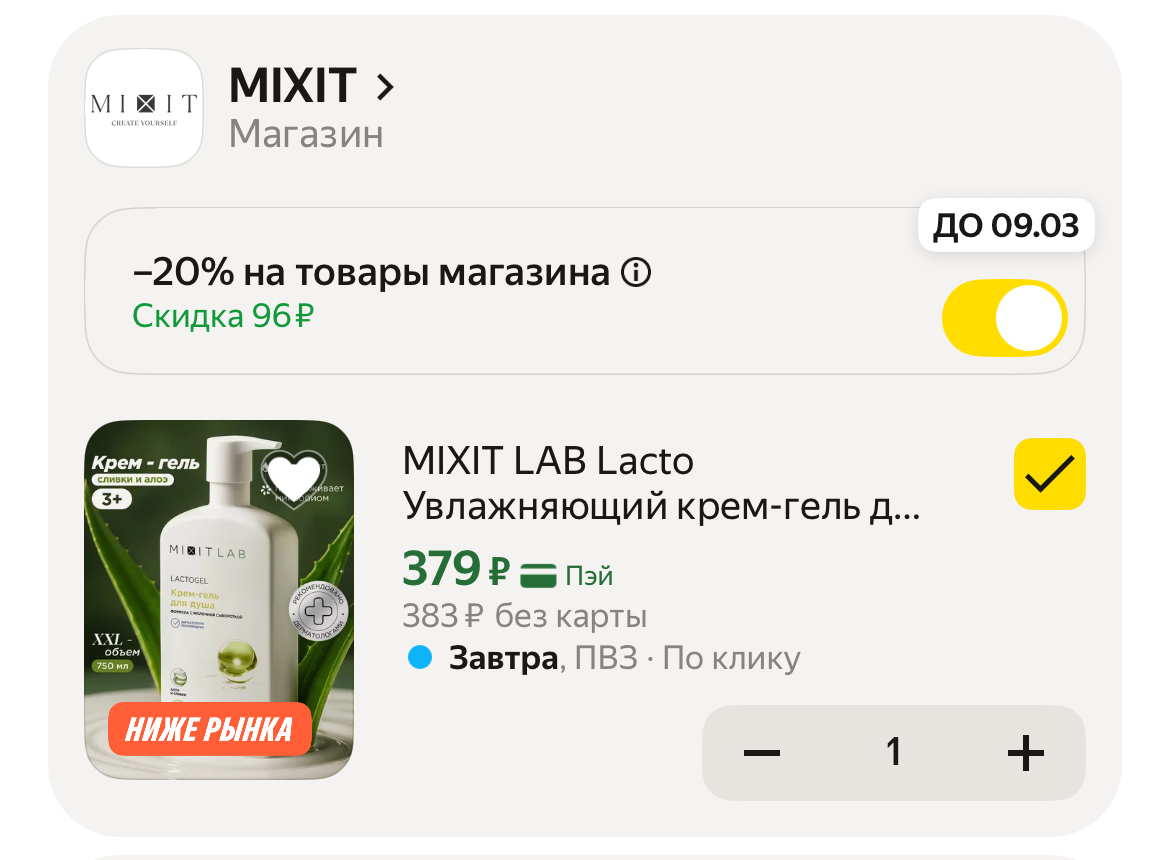
Task: Click the 'ДО 09.03' expiry label
Action: (x=1006, y=225)
